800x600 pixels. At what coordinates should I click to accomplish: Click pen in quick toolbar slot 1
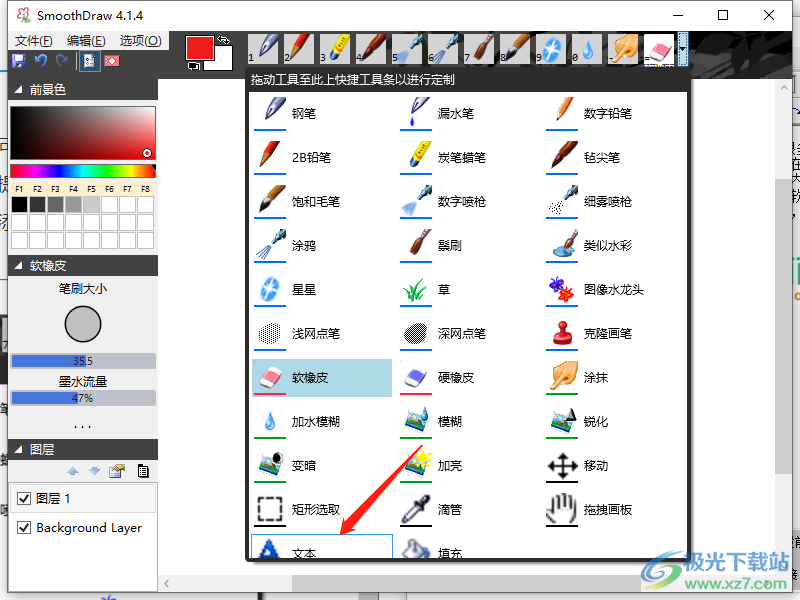click(263, 49)
